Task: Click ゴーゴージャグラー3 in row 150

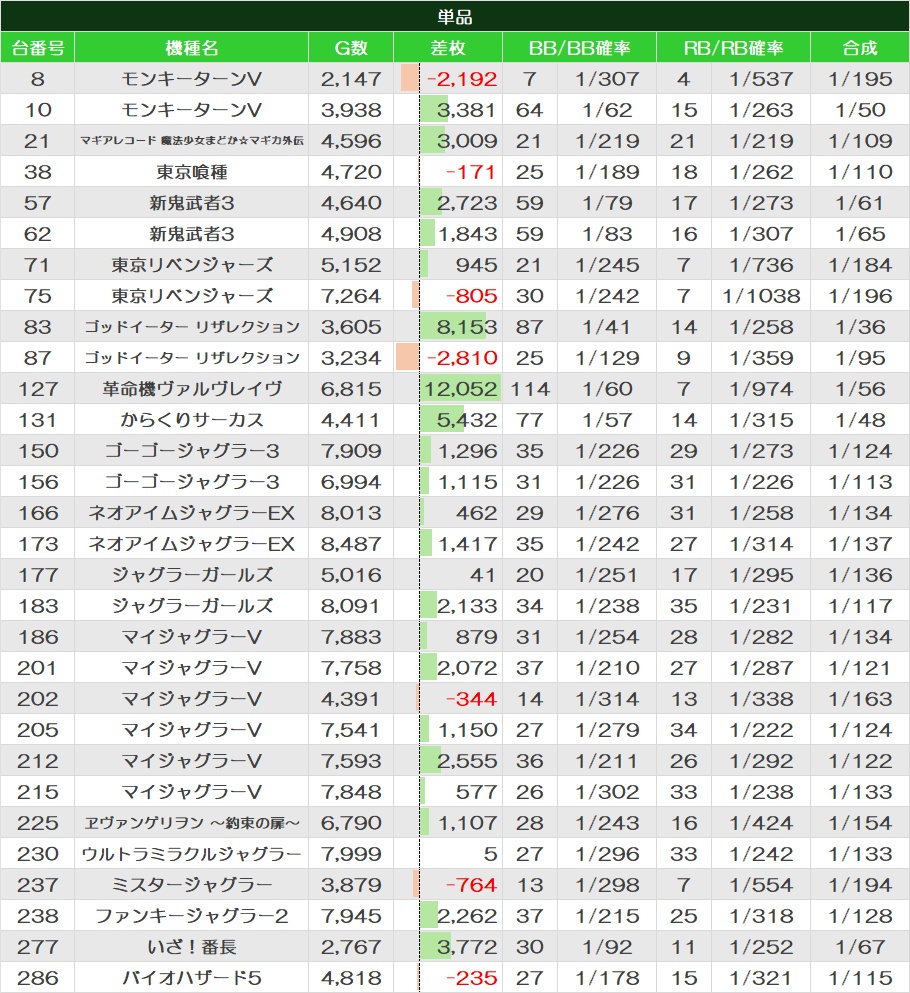Action: 191,451
